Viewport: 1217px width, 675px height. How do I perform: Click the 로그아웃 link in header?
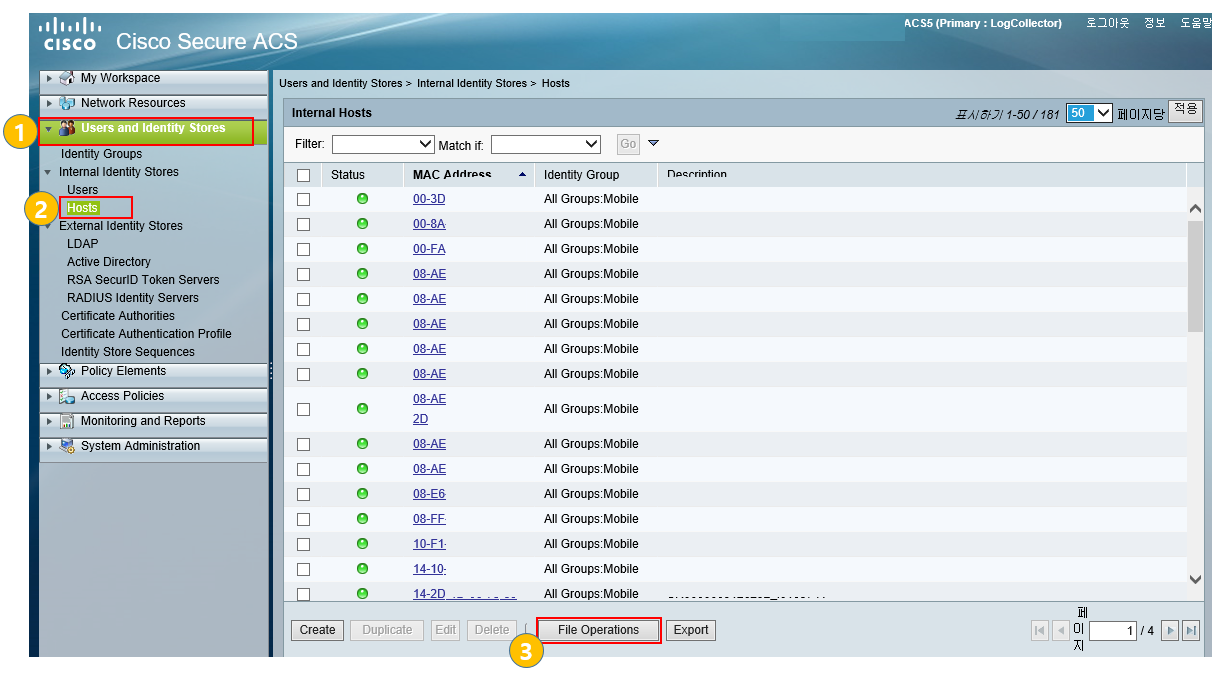click(x=1107, y=23)
